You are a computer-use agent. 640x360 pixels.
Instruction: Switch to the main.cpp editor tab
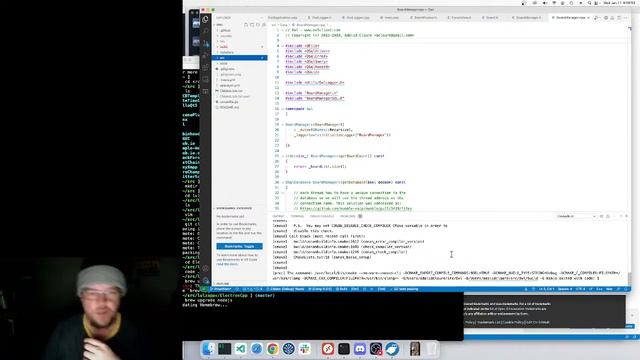pos(389,18)
